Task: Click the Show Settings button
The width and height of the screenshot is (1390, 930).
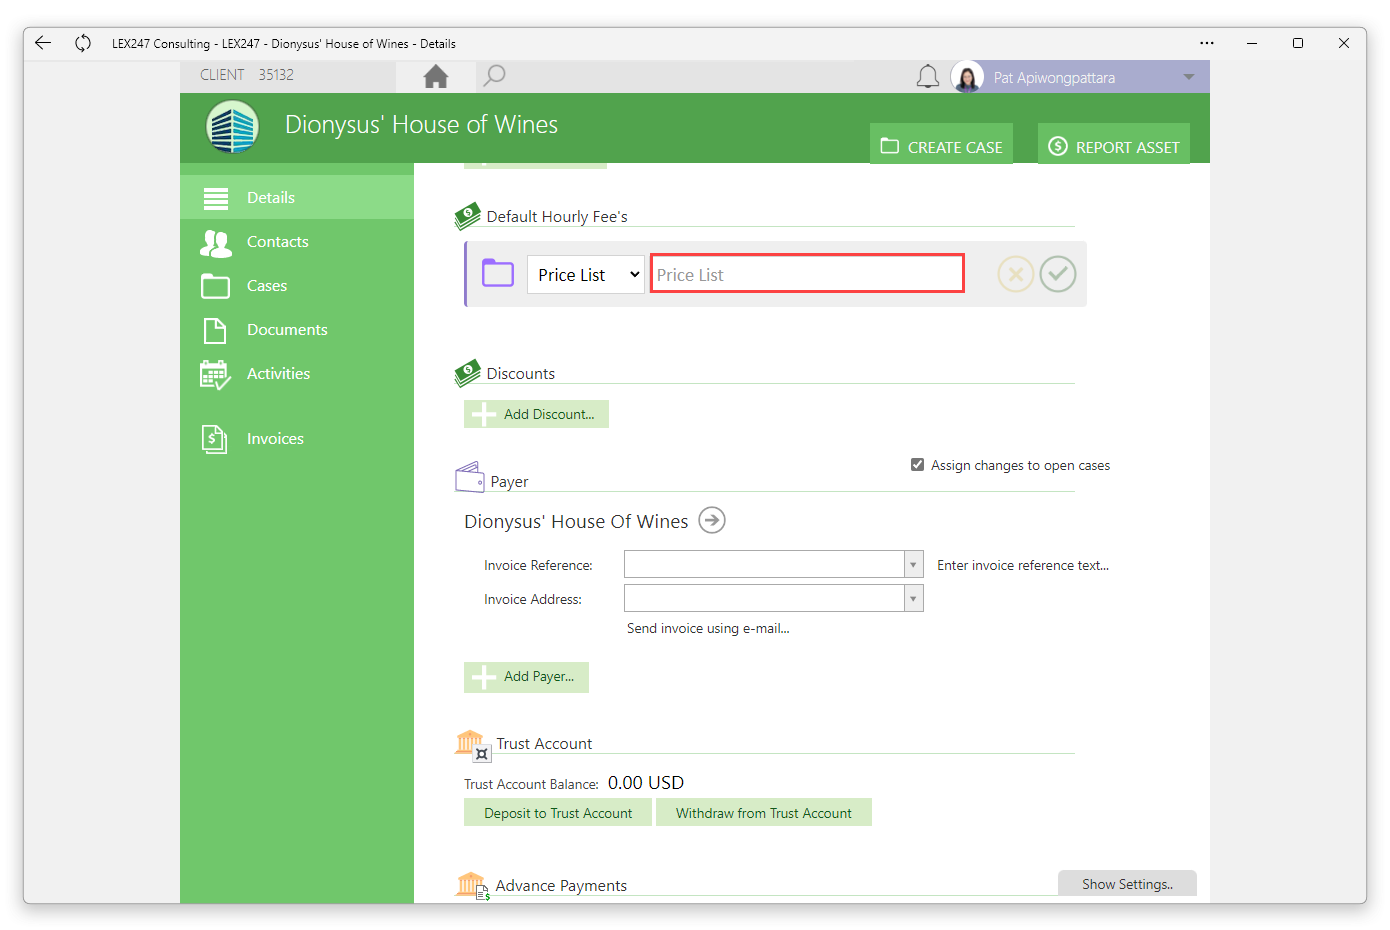Action: tap(1127, 884)
